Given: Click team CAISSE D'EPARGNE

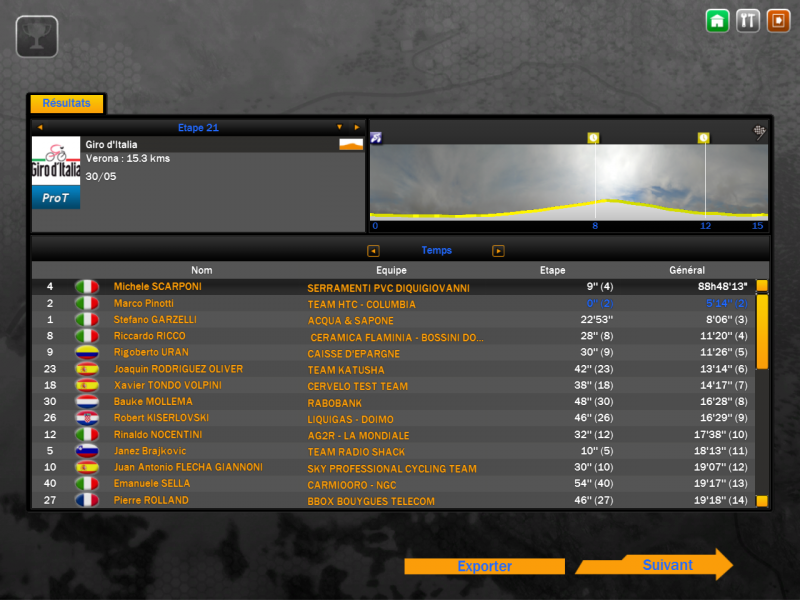Looking at the screenshot, I should [x=354, y=354].
